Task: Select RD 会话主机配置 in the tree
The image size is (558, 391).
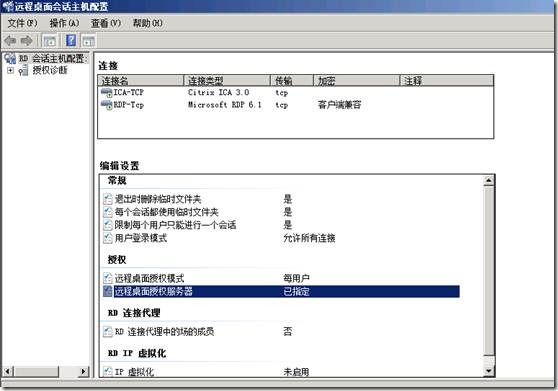Action: tap(52, 58)
